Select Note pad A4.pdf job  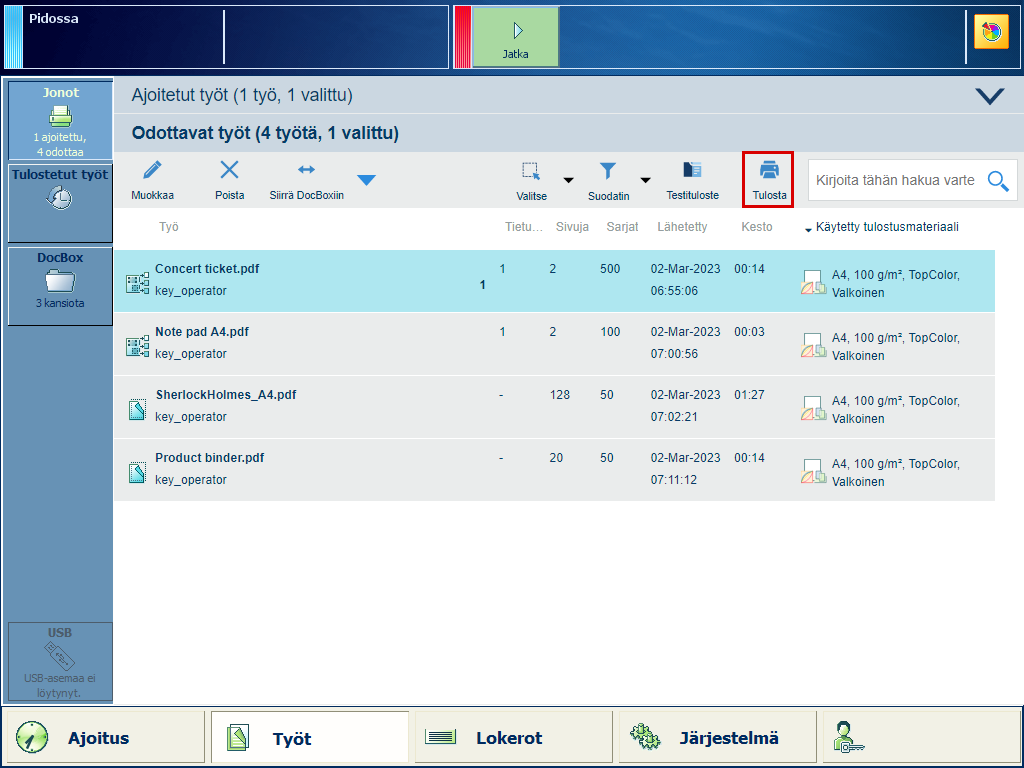pyautogui.click(x=554, y=344)
